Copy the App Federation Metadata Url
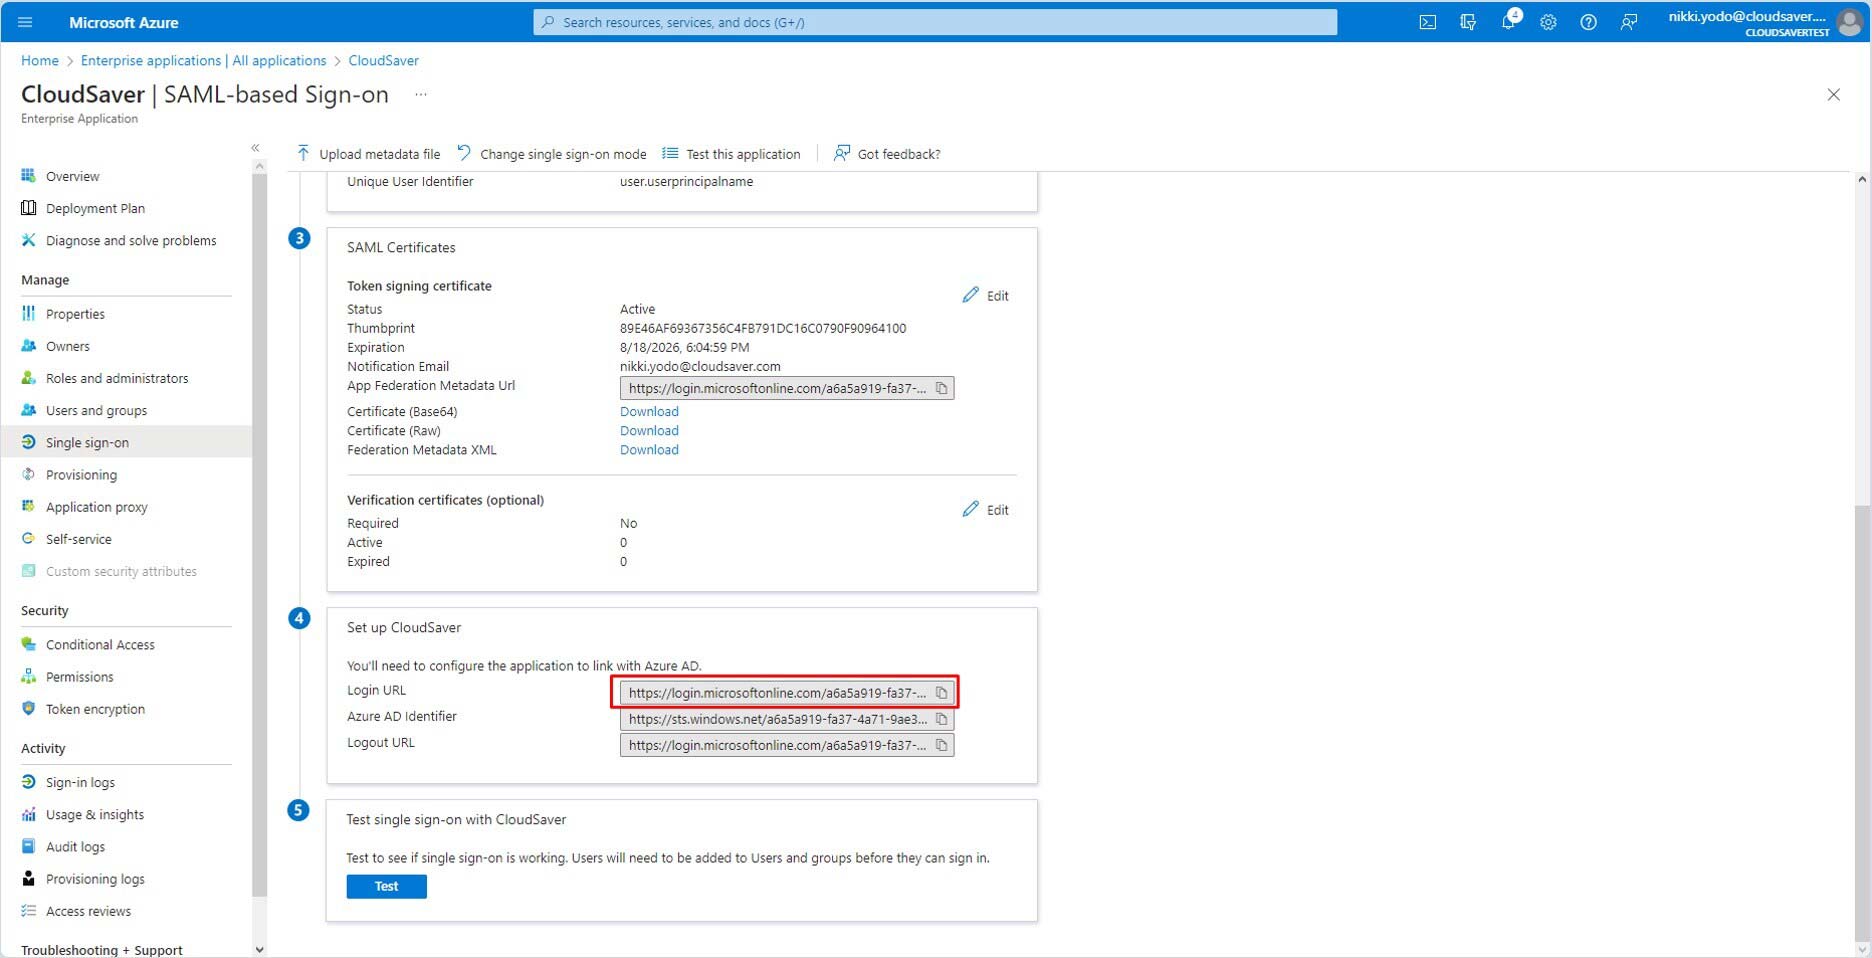 point(941,388)
